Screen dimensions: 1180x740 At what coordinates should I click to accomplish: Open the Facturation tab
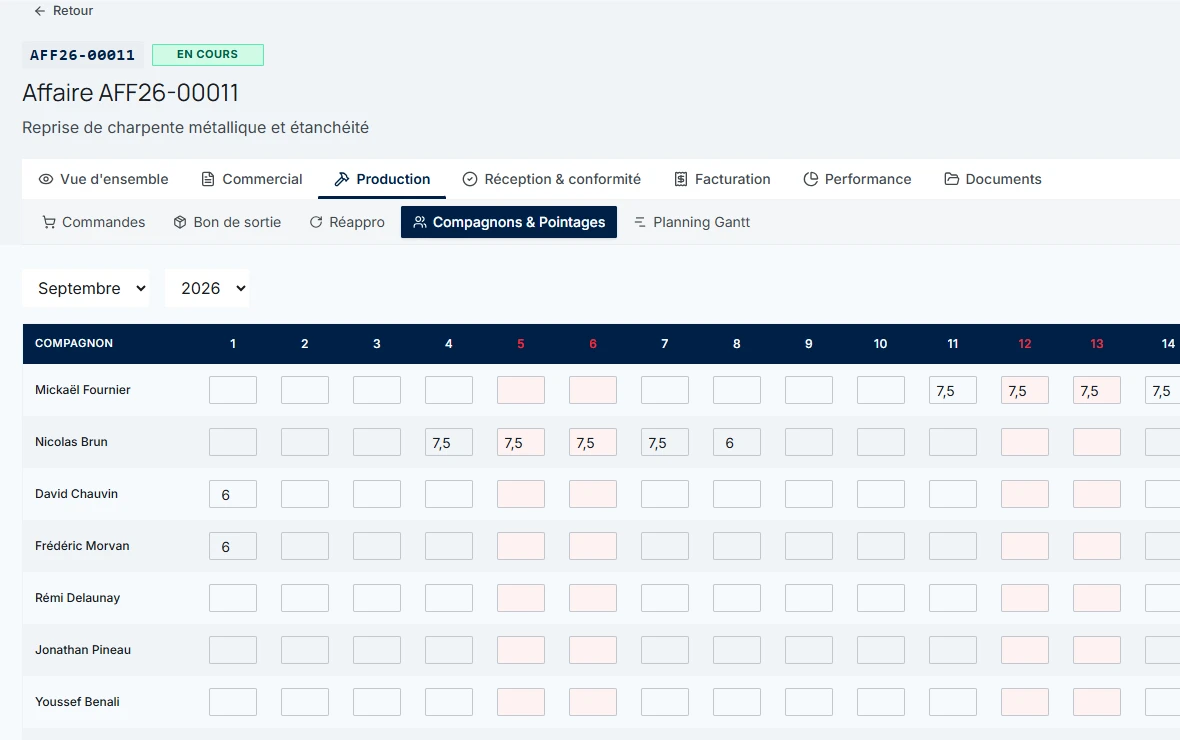722,179
